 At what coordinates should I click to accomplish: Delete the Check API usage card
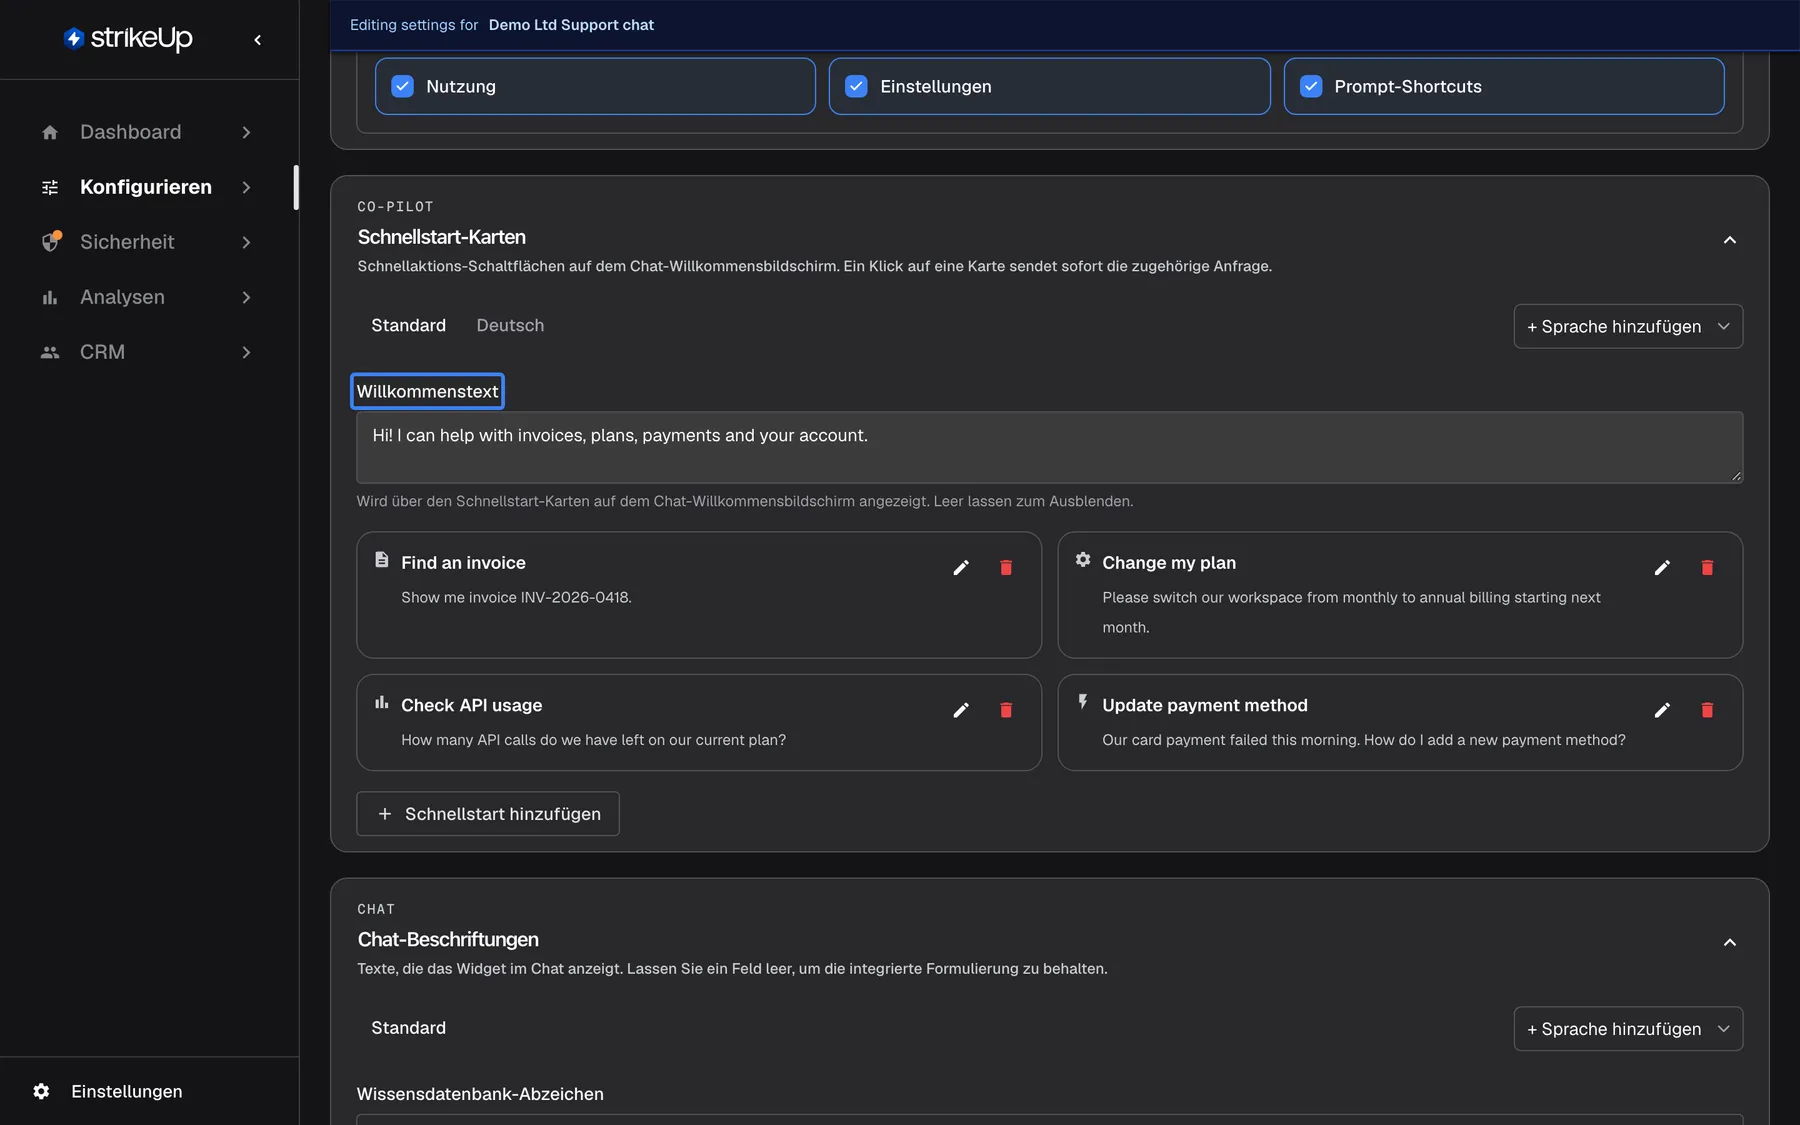(x=1006, y=710)
